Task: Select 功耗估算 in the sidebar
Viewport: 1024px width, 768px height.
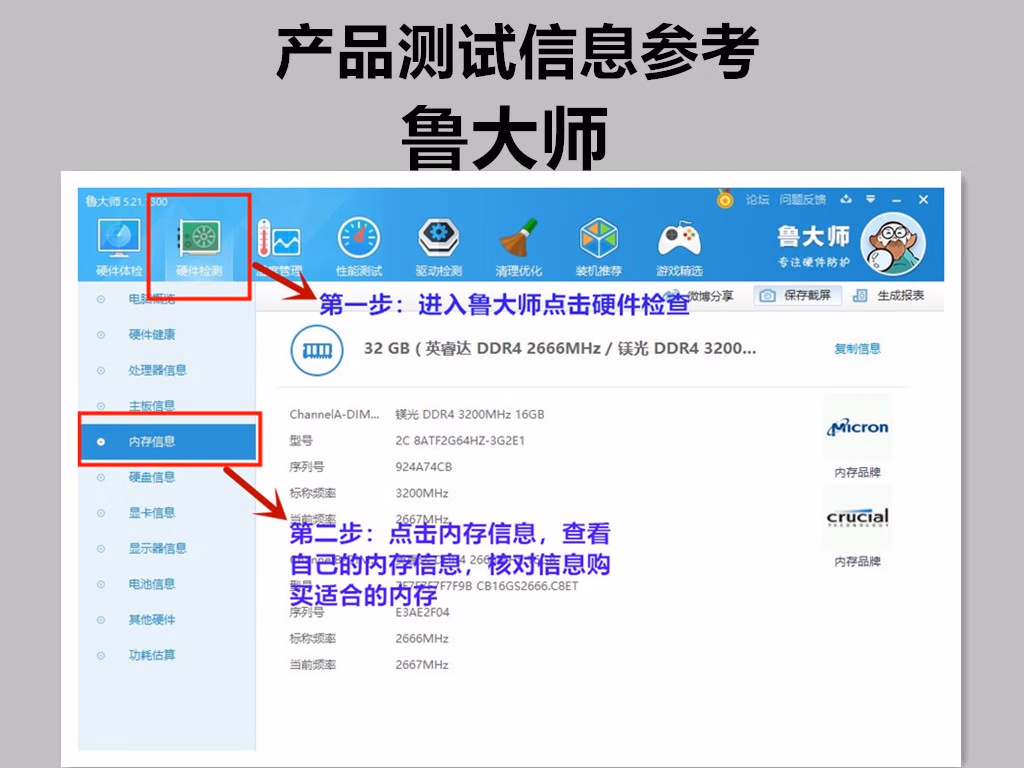Action: [x=152, y=655]
